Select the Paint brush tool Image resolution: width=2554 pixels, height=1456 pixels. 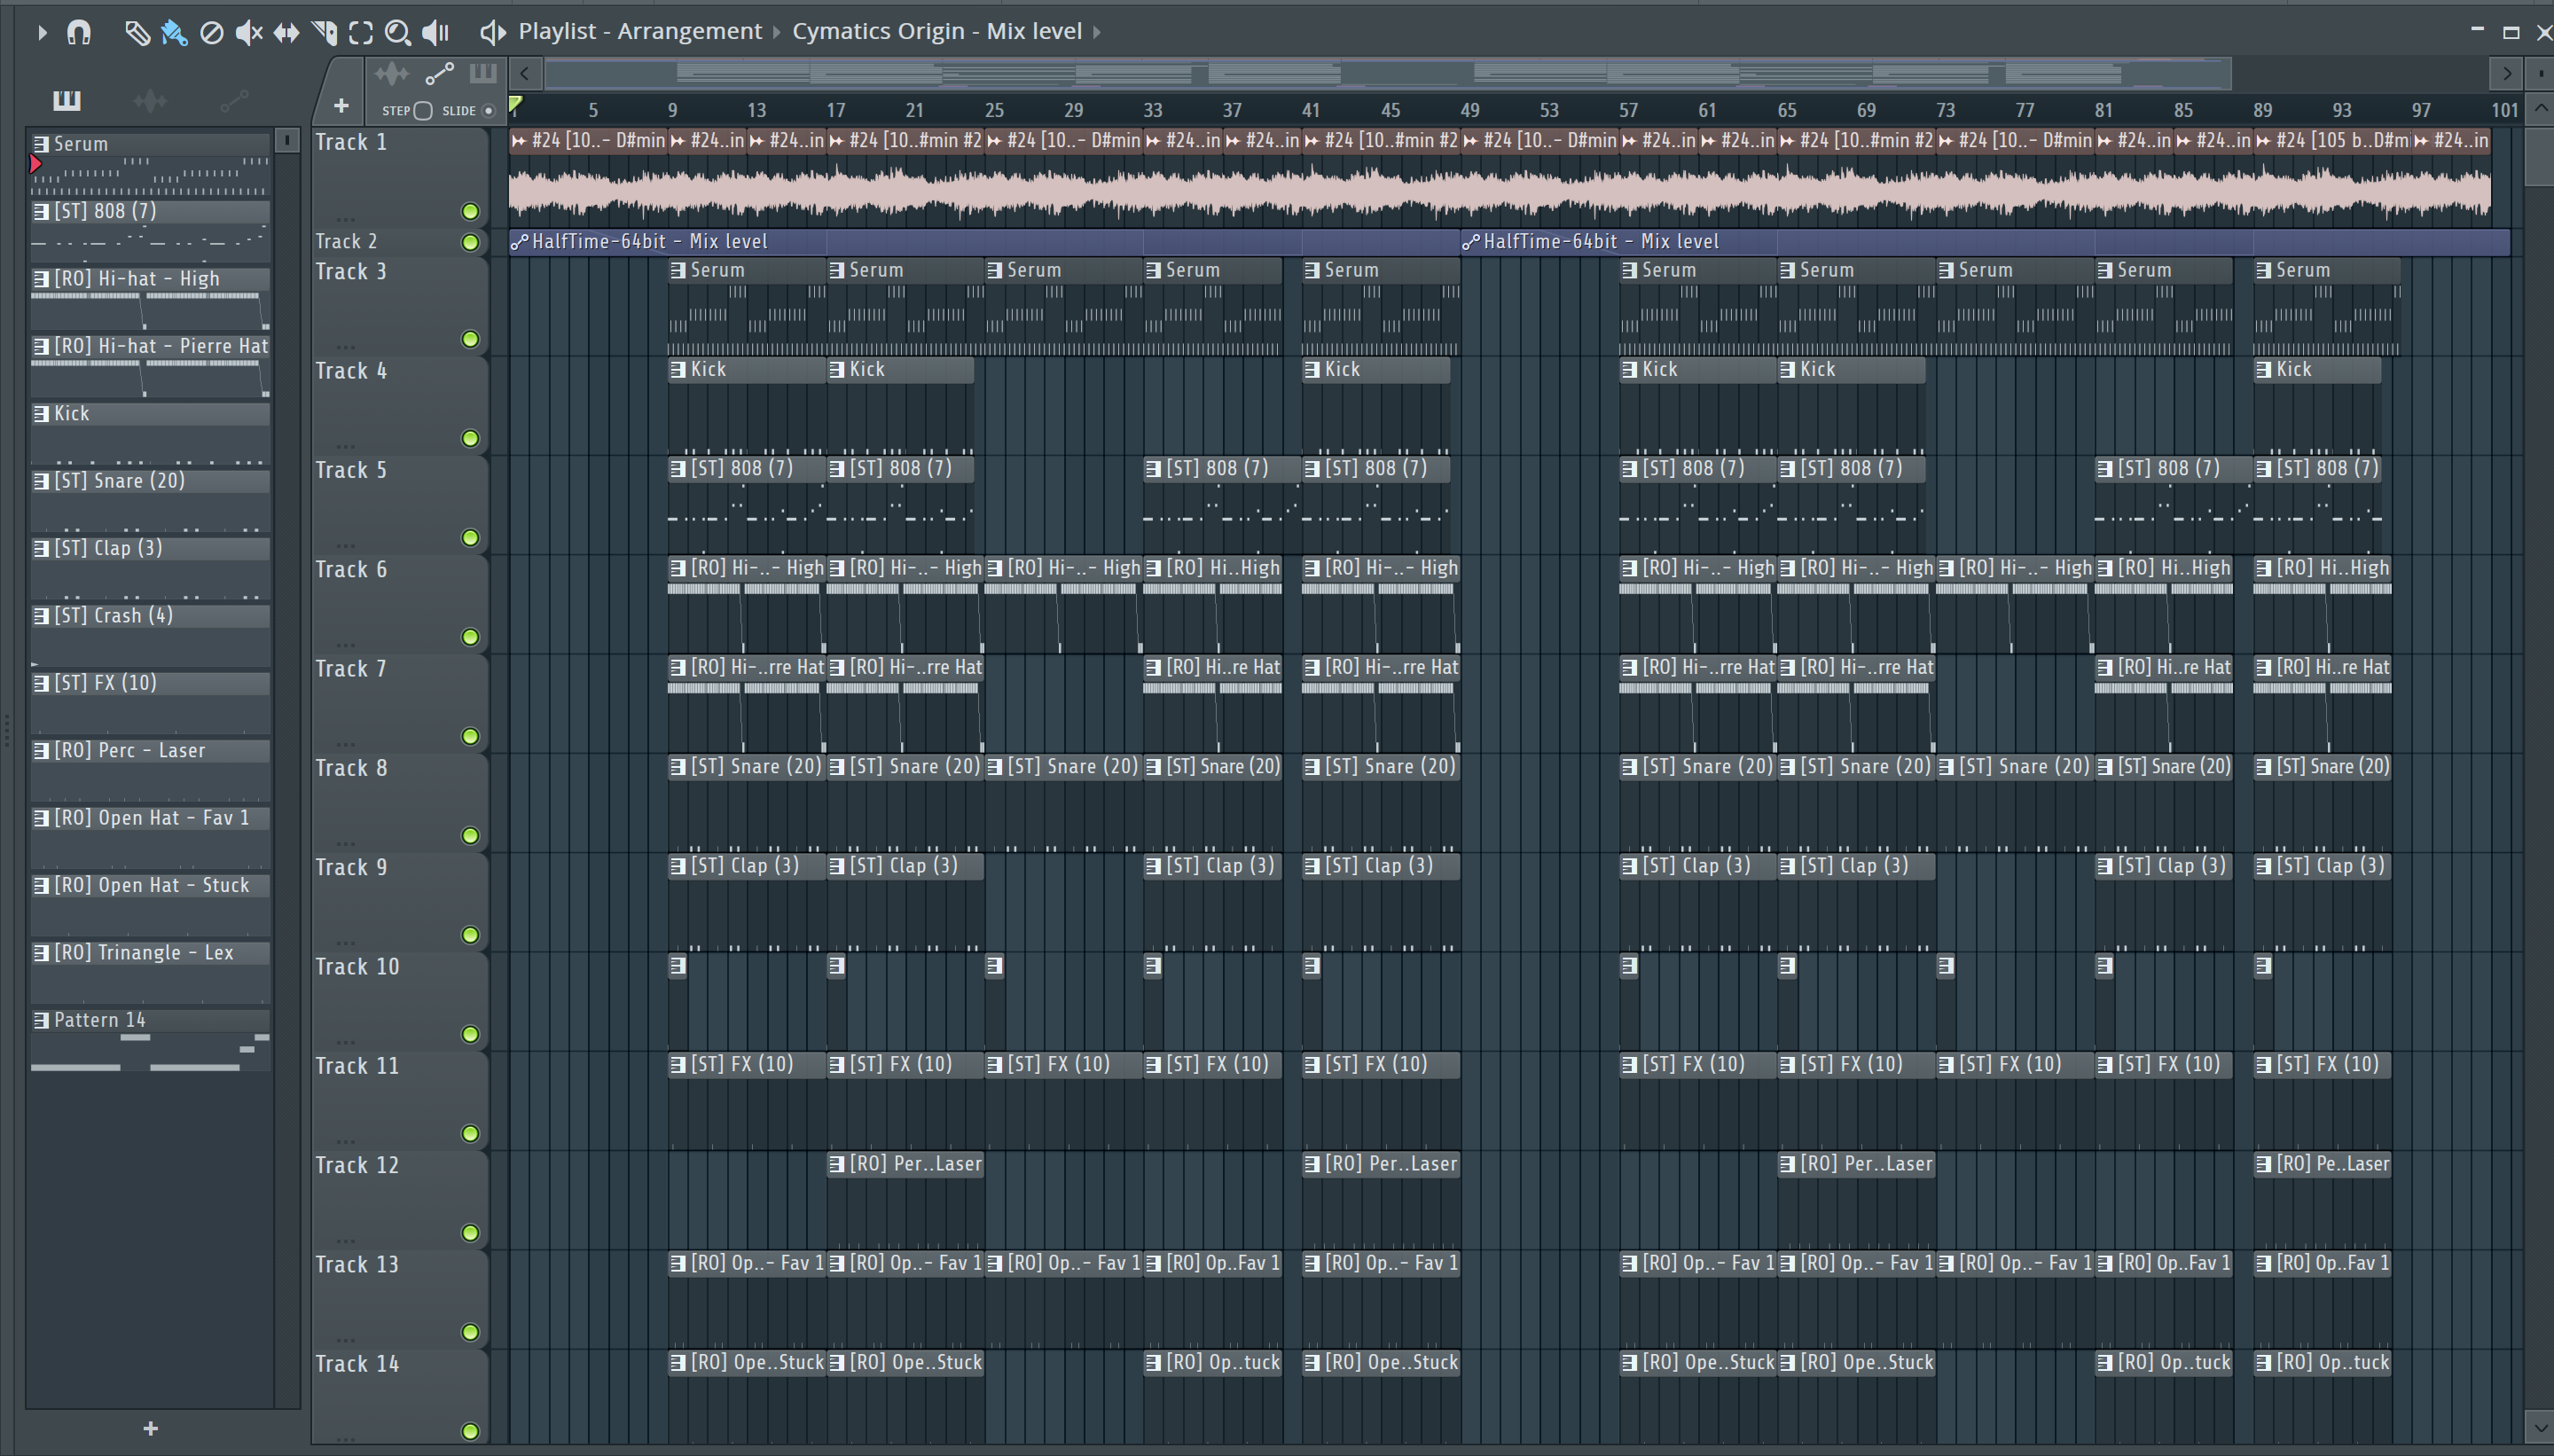coord(174,32)
